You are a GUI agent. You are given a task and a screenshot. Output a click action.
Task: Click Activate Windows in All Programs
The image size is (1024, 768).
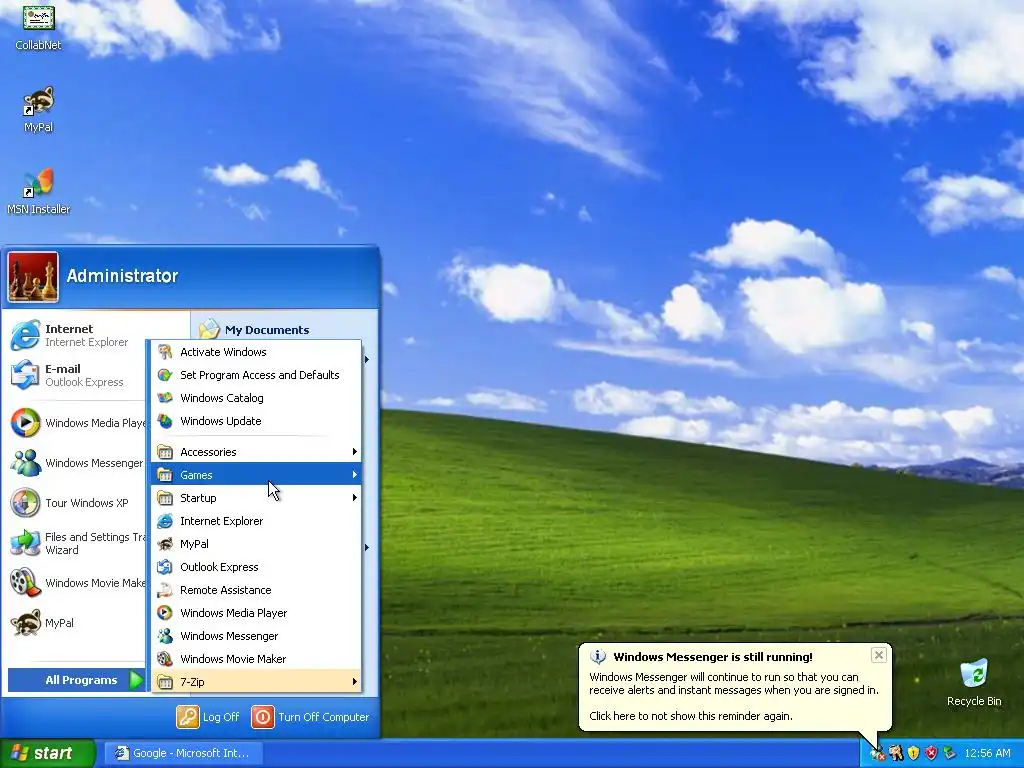(256, 352)
